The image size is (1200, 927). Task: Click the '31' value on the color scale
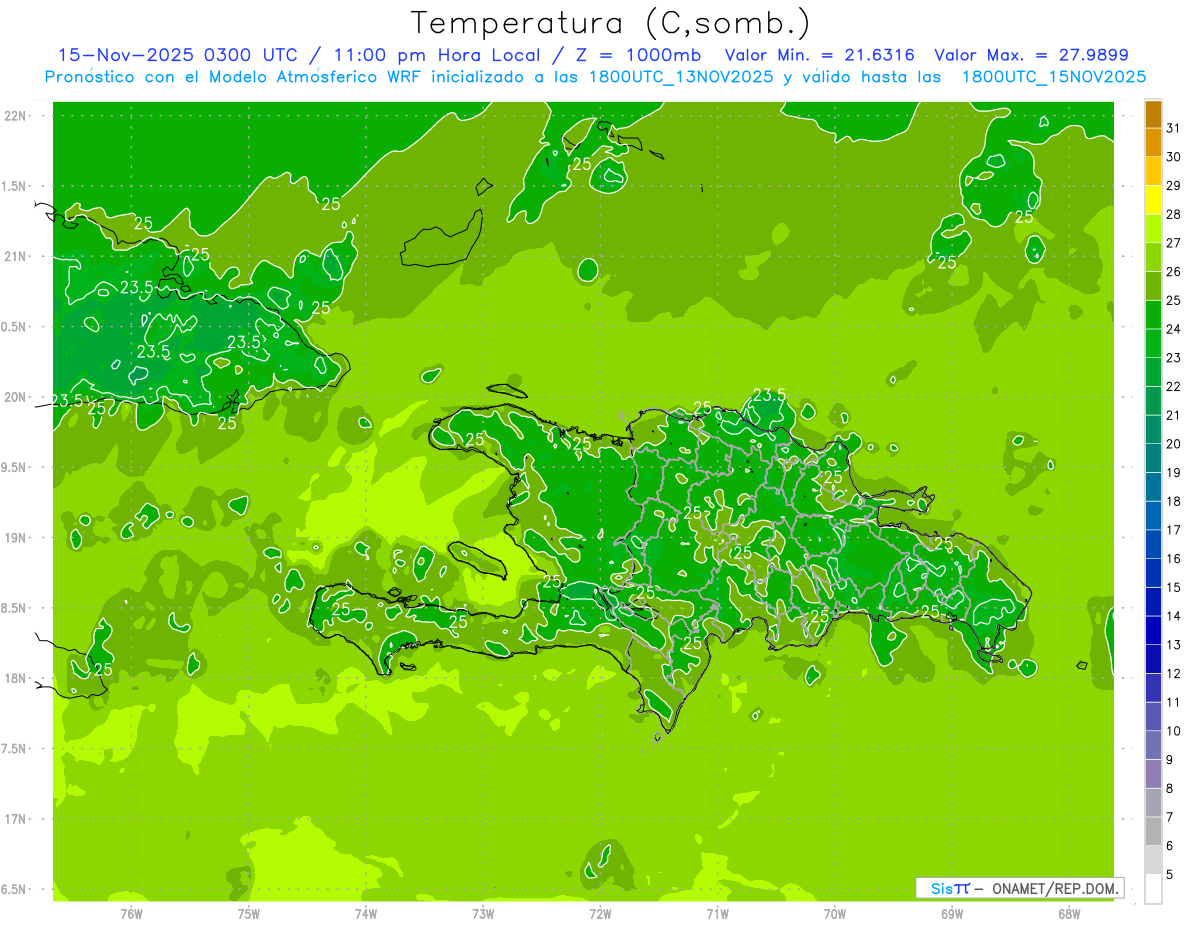pos(1174,128)
